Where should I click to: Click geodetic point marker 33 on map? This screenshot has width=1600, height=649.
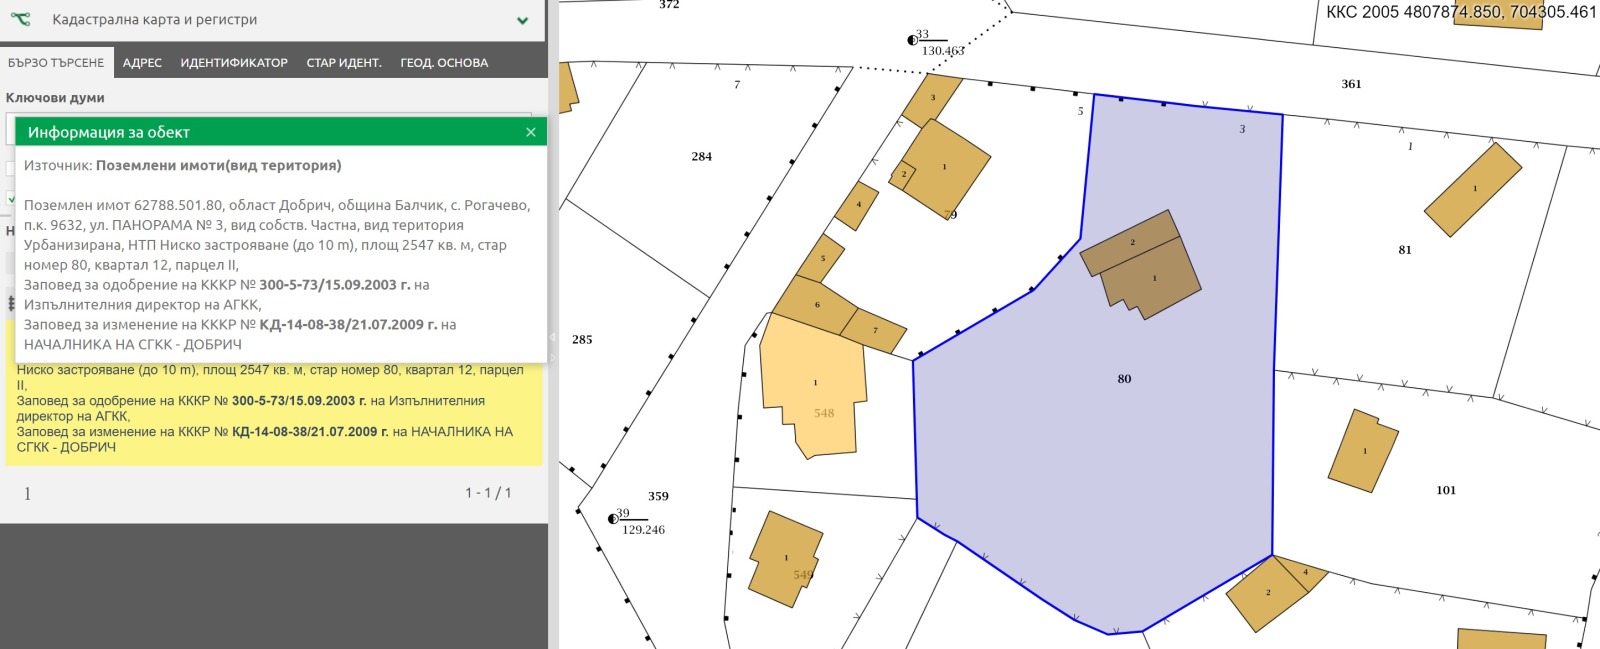912,41
